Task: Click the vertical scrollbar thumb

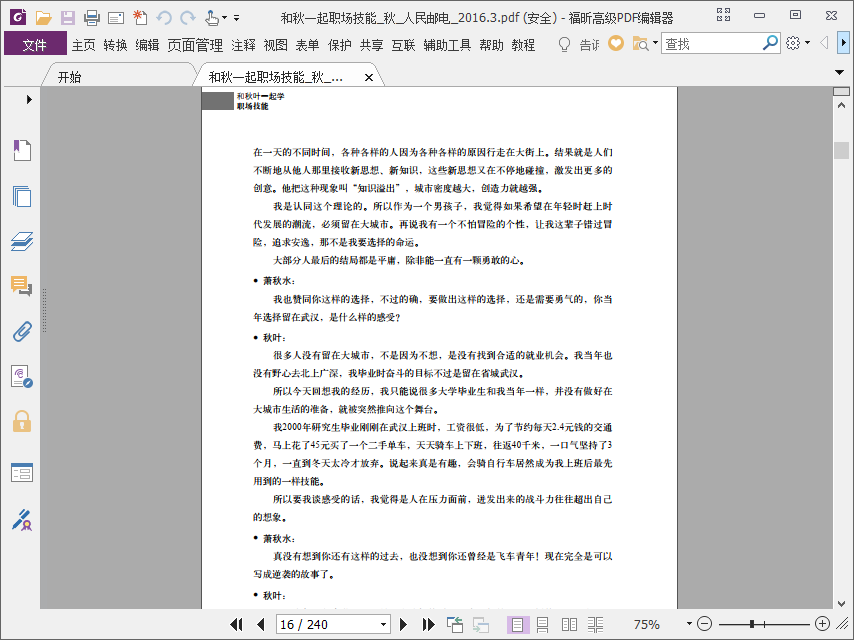Action: (x=841, y=150)
